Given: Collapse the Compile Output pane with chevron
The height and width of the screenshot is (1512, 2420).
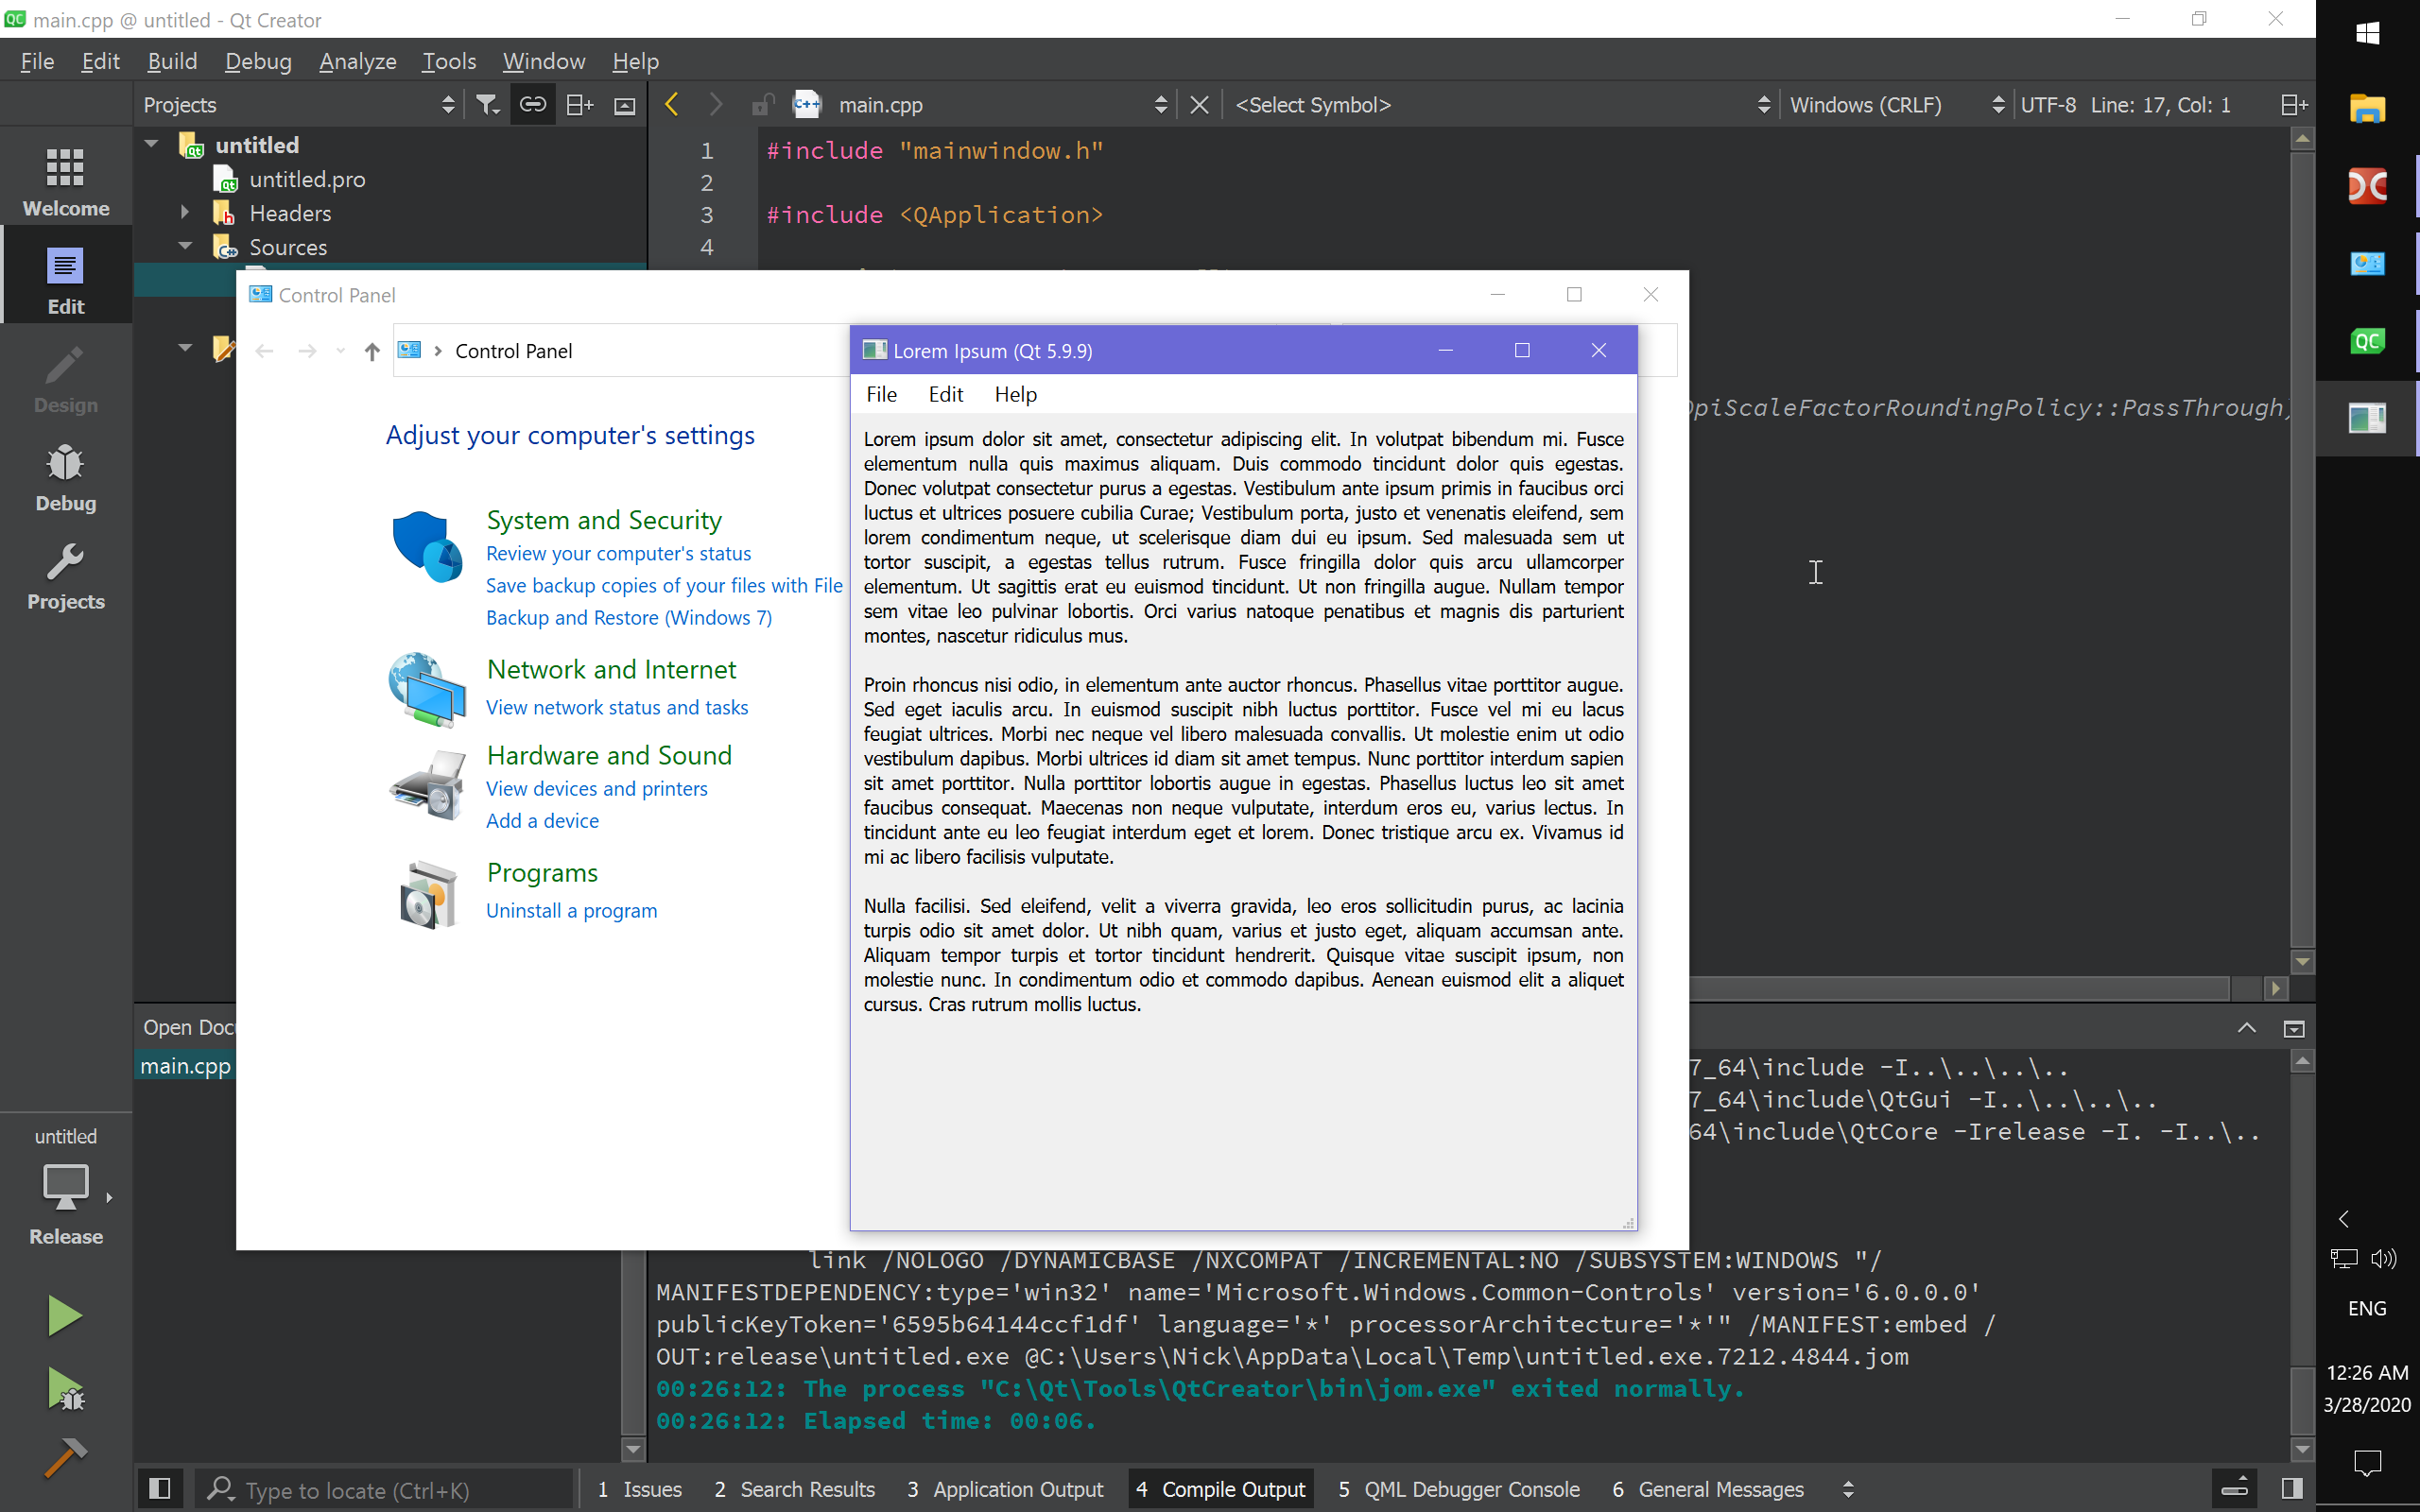Looking at the screenshot, I should pos(2245,1027).
